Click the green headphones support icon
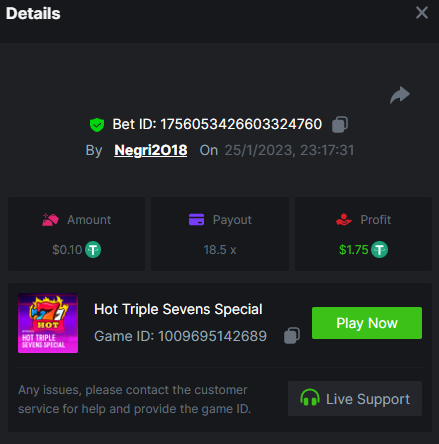This screenshot has width=439, height=444. 310,398
